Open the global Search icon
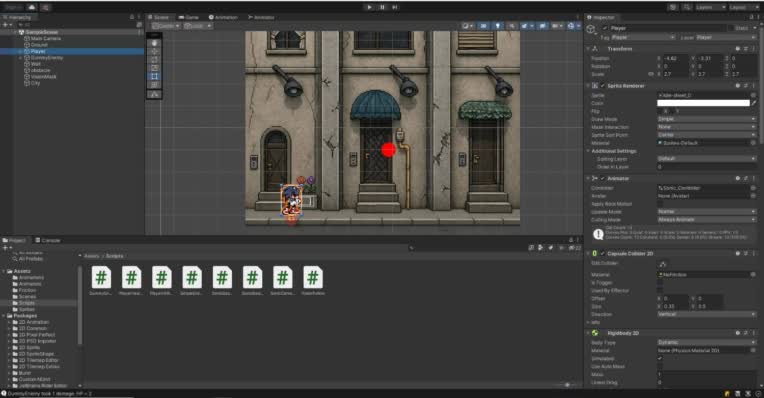 pos(687,7)
